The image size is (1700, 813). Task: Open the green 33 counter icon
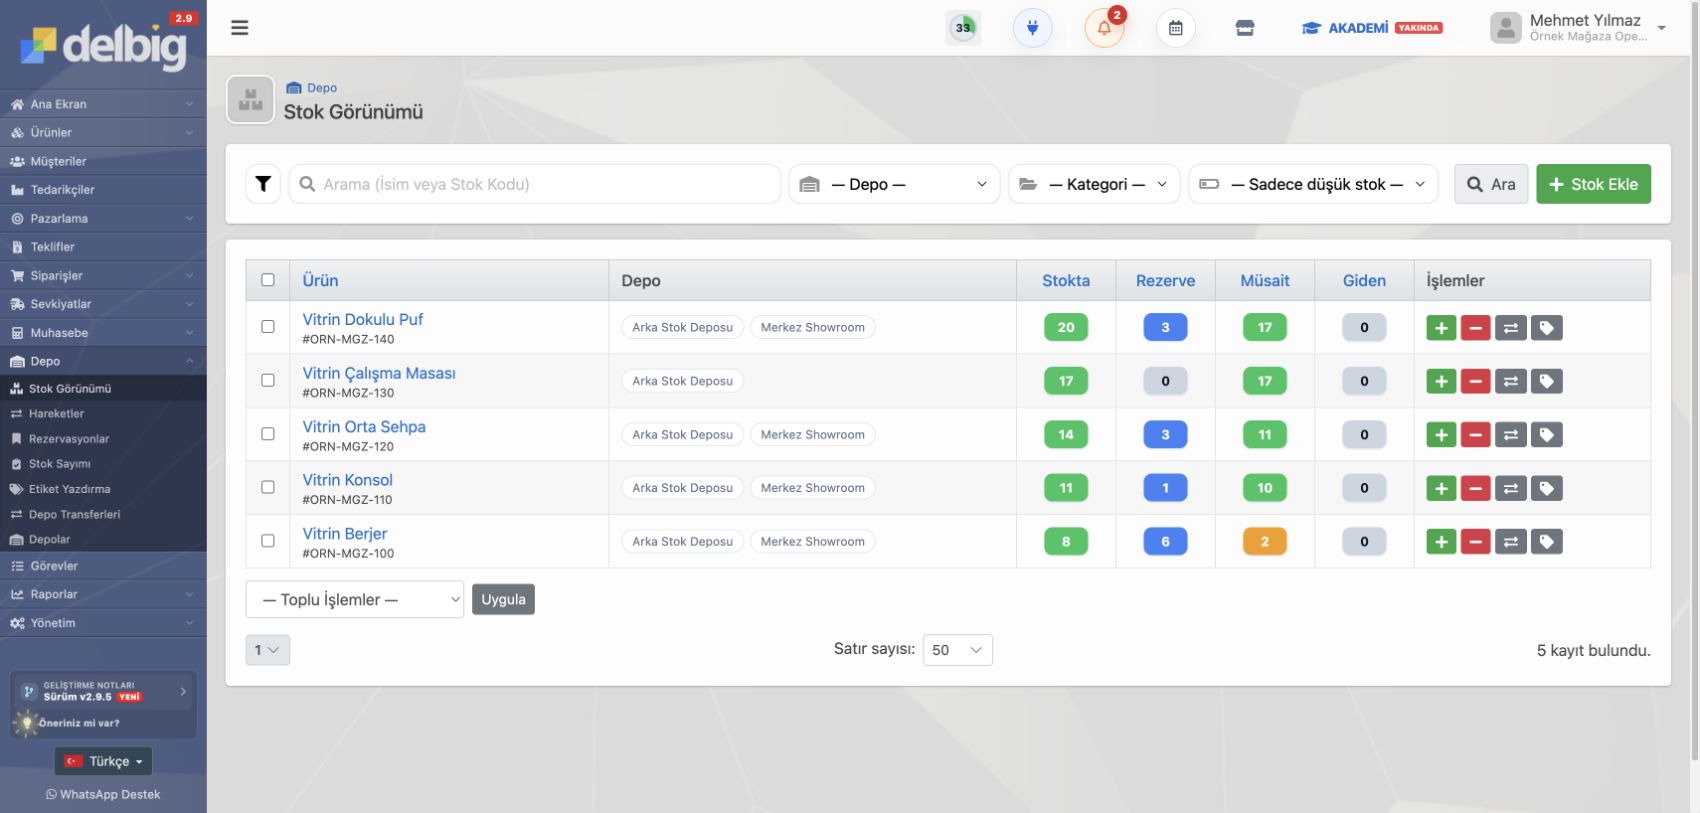pos(963,28)
